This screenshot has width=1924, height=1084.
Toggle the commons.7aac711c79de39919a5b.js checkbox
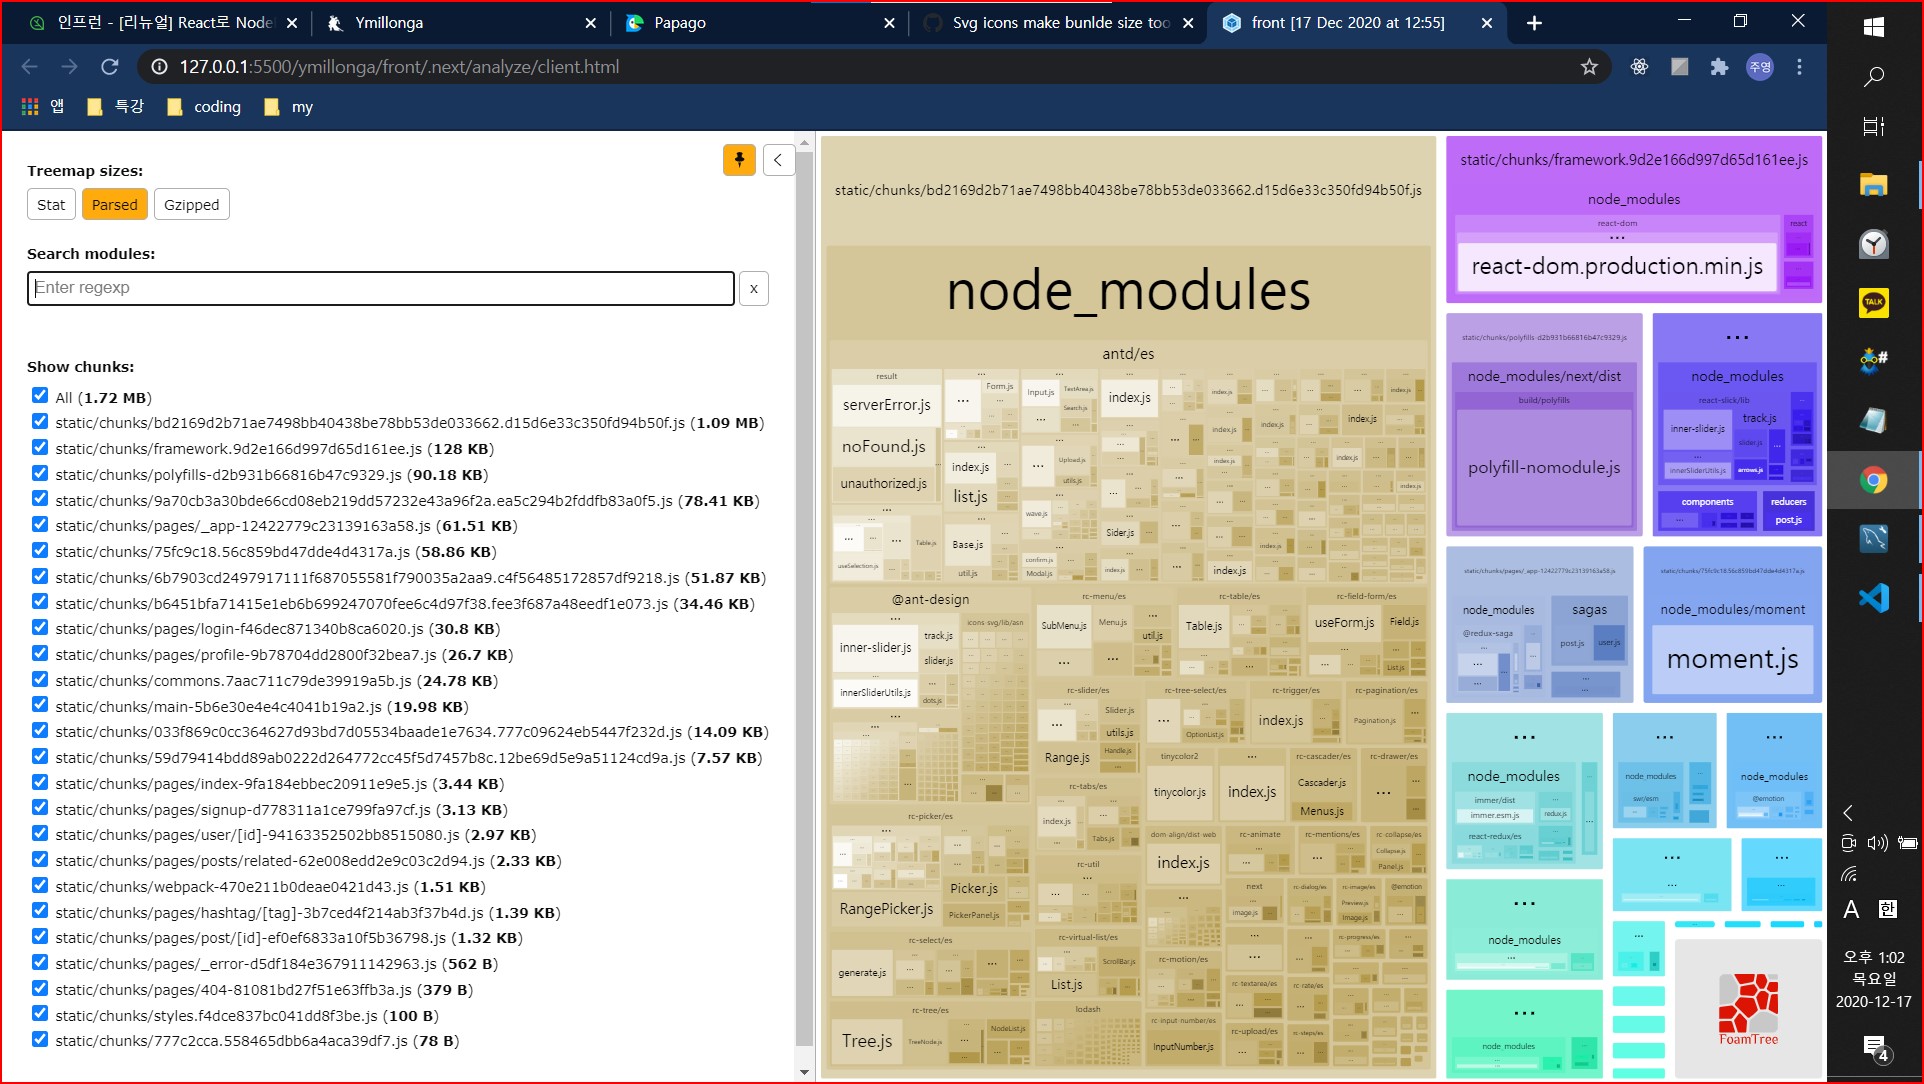40,680
